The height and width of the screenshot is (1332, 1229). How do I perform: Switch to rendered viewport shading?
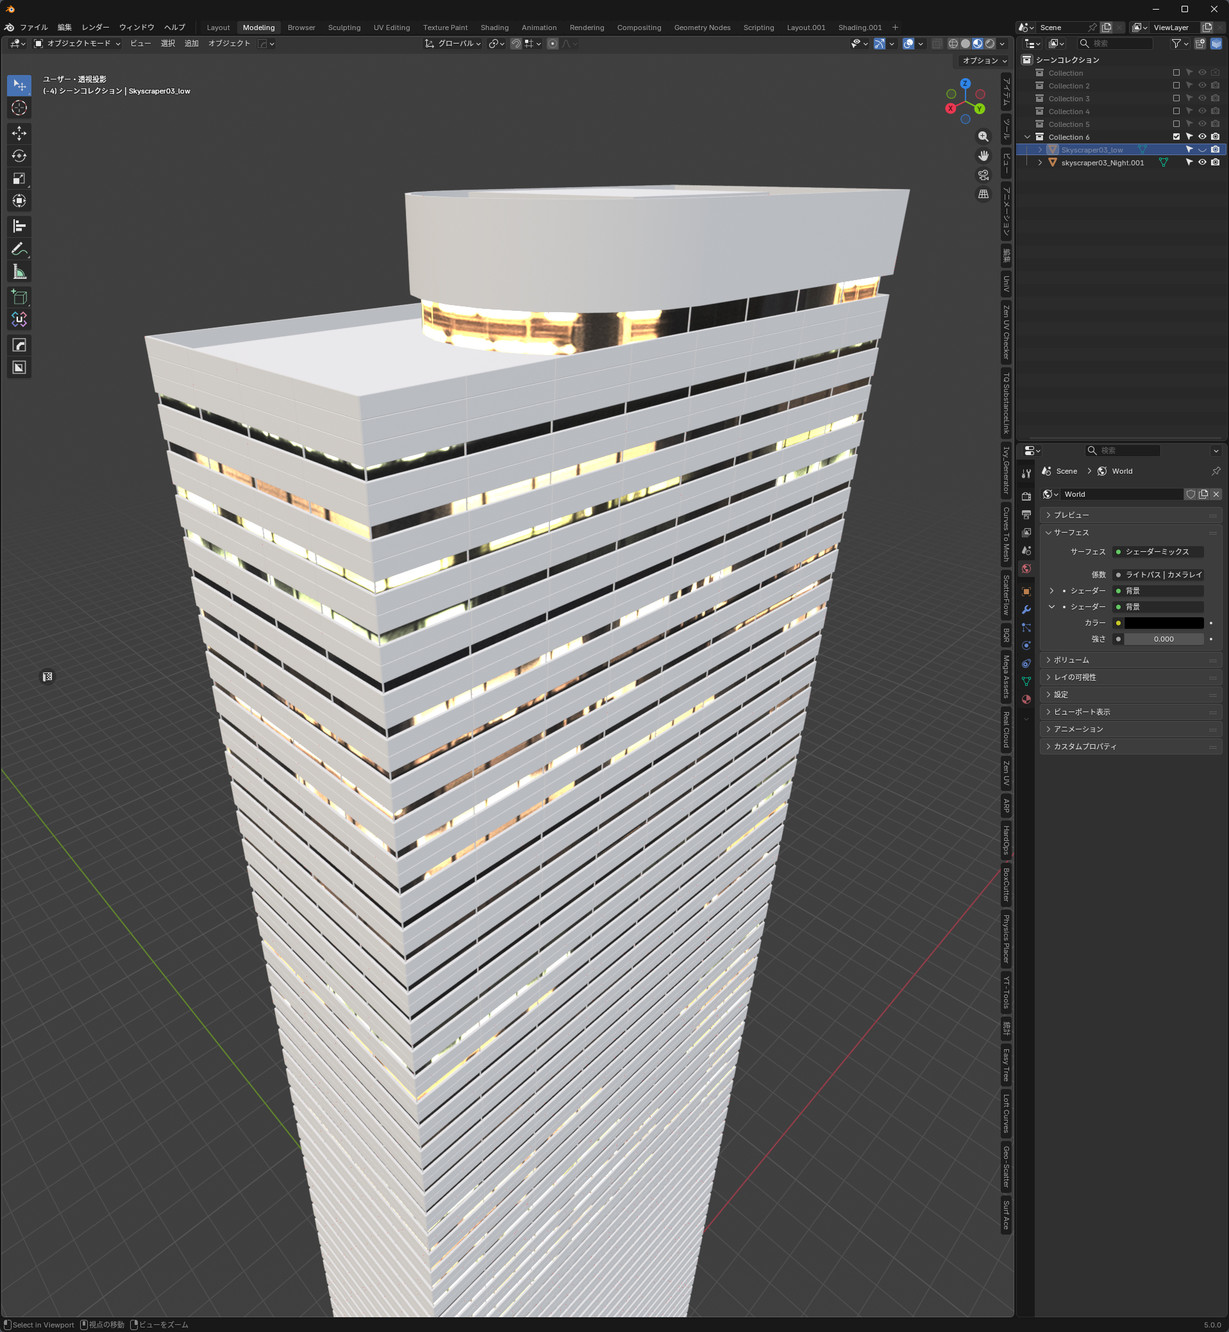point(990,44)
